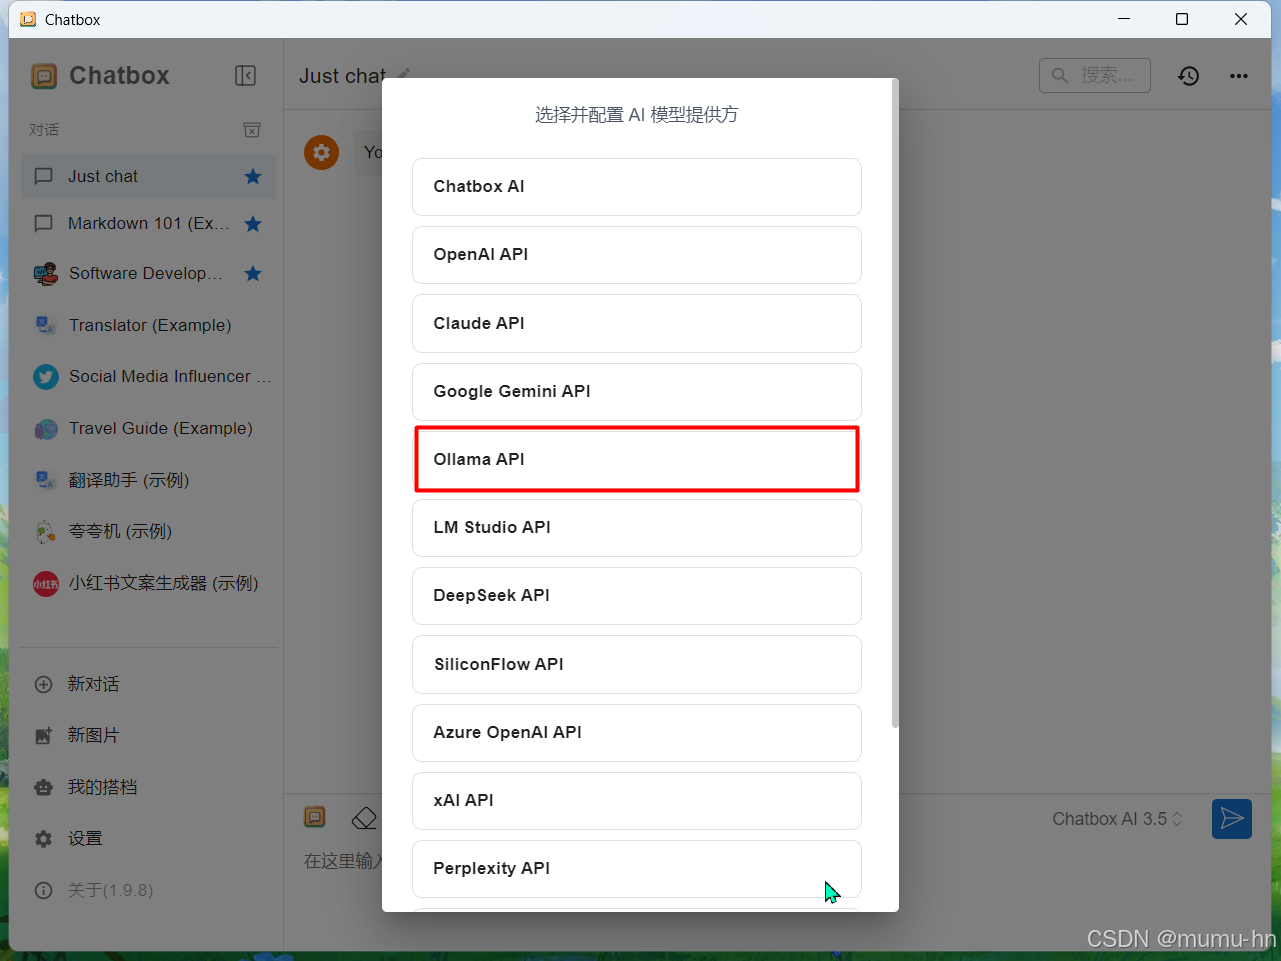
Task: Unstar the Just chat conversation
Action: (253, 176)
